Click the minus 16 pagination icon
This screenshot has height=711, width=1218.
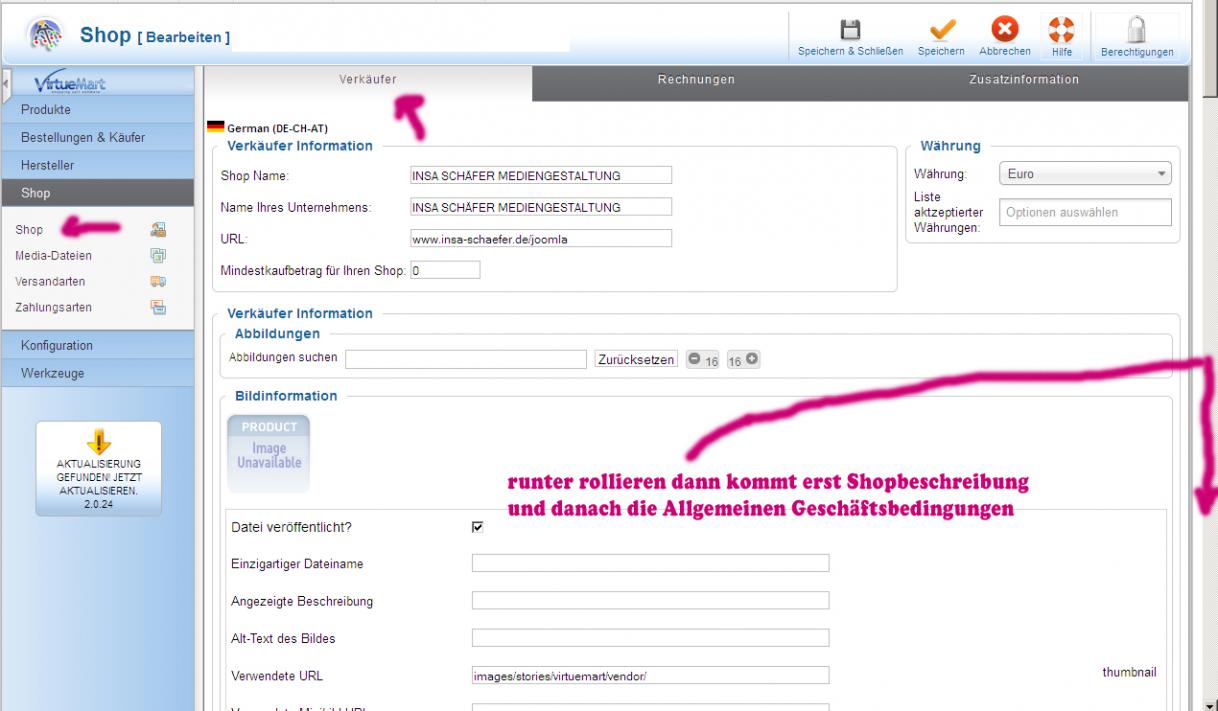point(695,360)
